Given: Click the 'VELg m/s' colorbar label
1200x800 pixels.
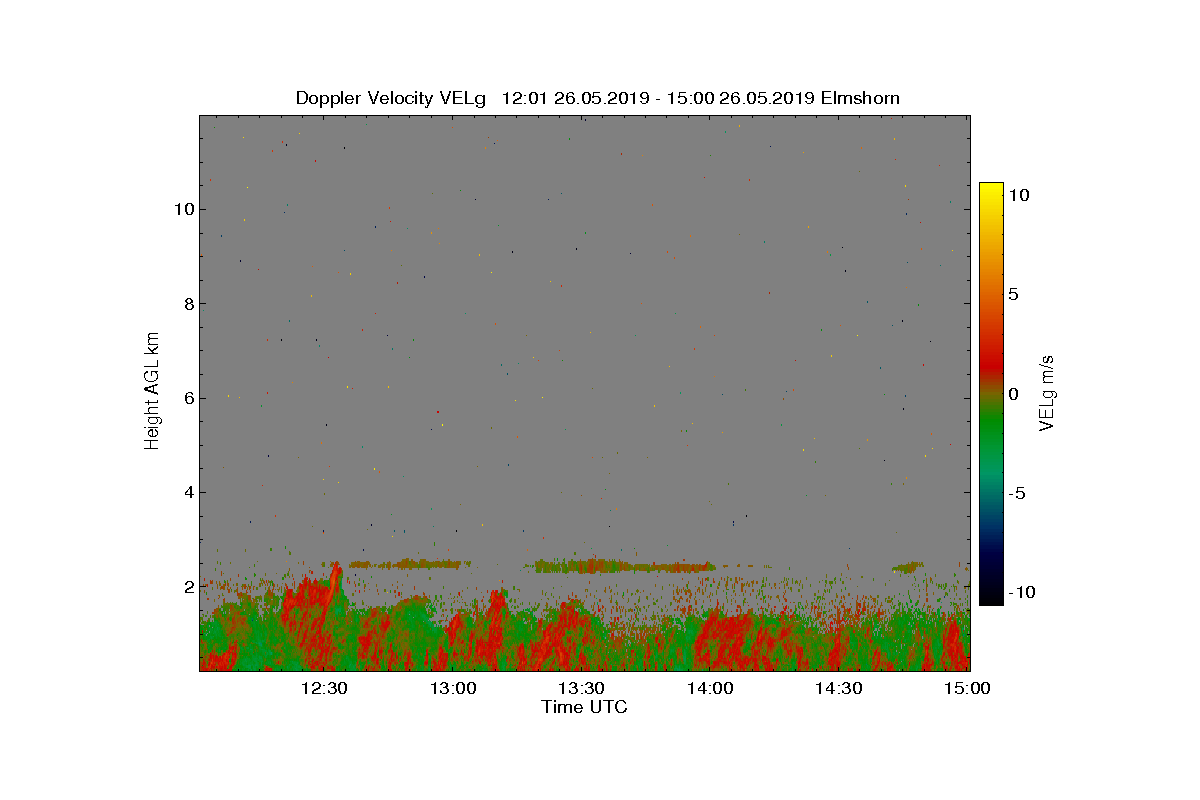Looking at the screenshot, I should pyautogui.click(x=1048, y=392).
